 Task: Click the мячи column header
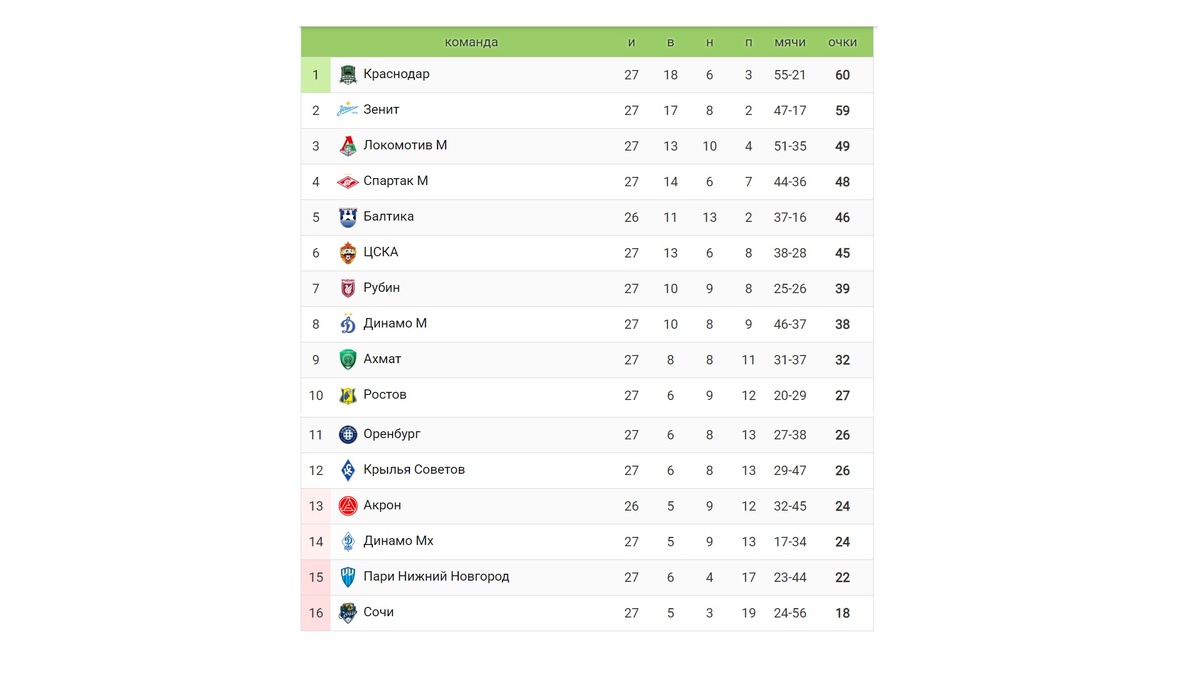(x=790, y=42)
